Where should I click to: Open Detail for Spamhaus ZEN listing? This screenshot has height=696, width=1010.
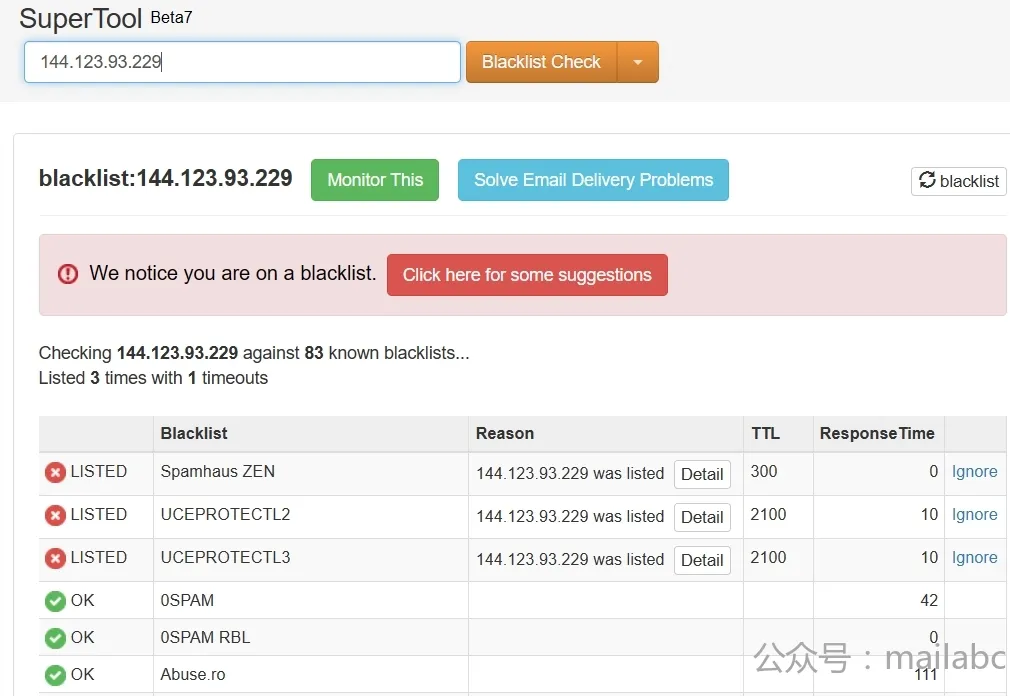[702, 475]
